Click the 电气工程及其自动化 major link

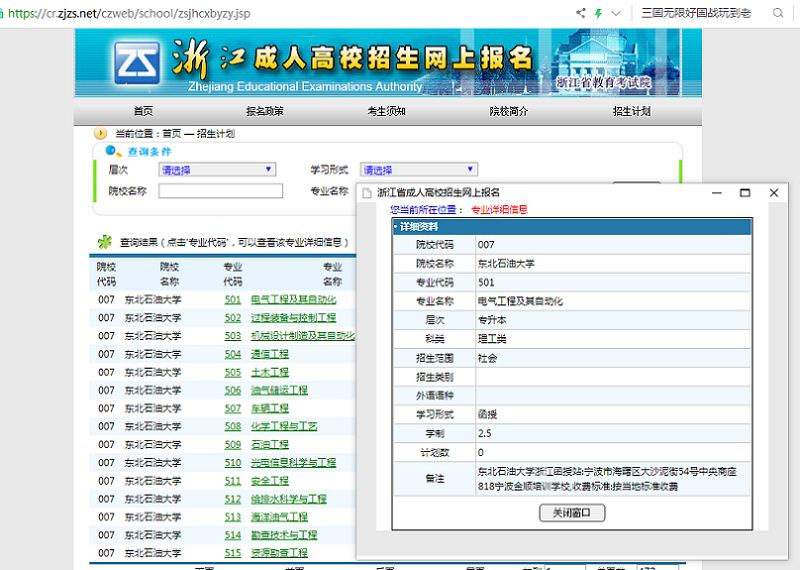point(293,300)
